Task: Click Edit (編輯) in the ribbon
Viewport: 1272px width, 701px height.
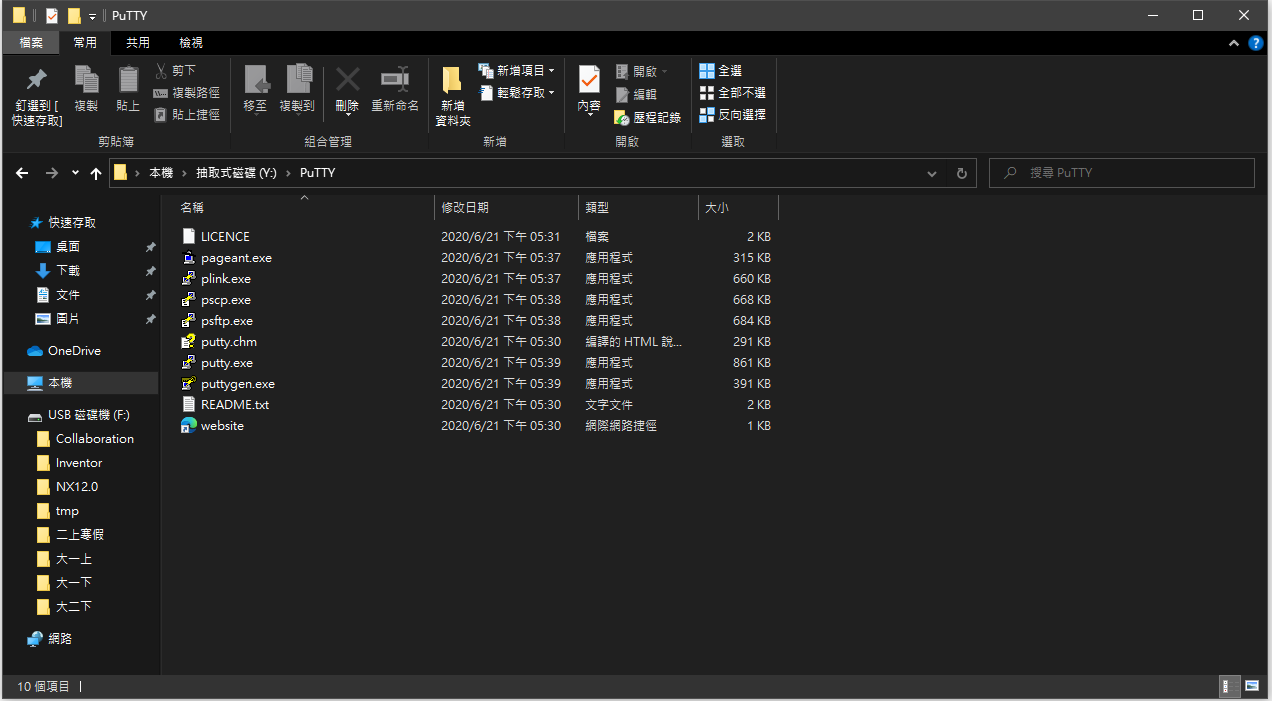Action: point(636,94)
